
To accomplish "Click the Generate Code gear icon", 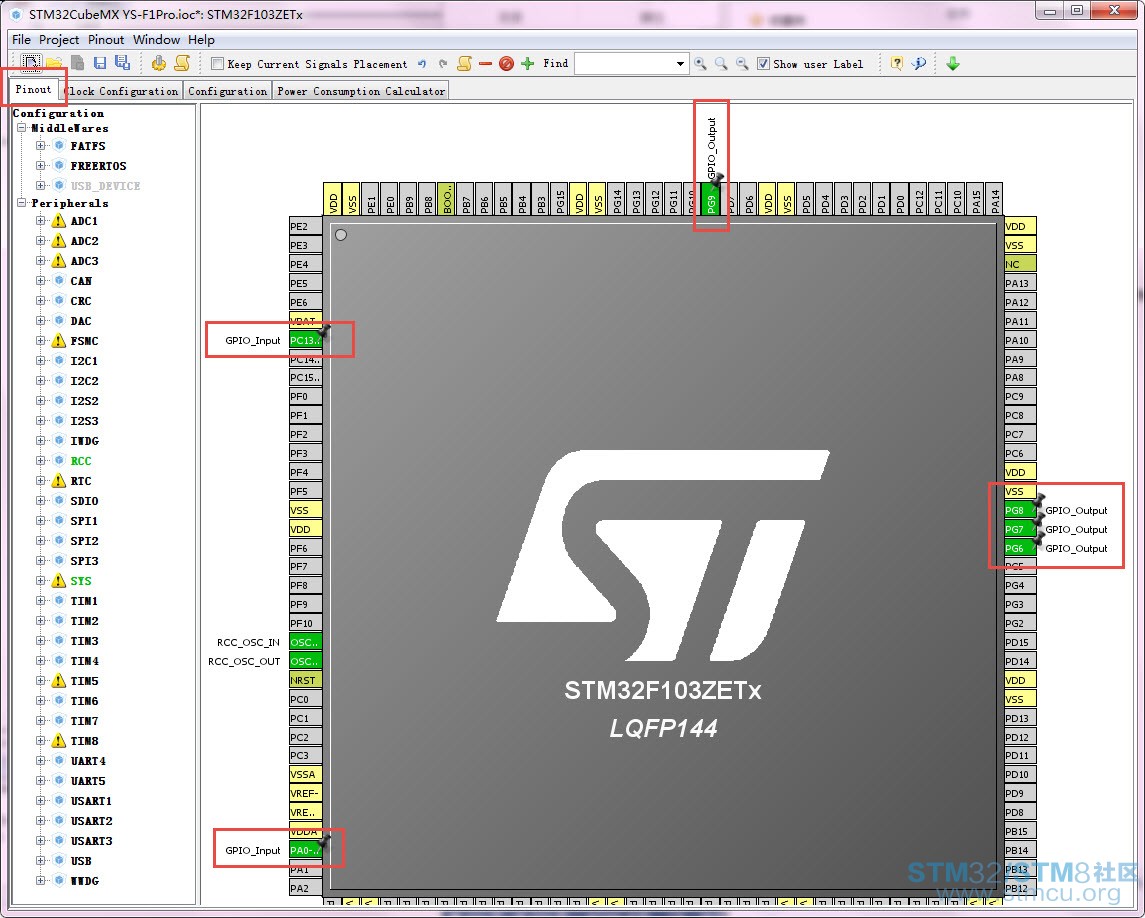I will [158, 64].
